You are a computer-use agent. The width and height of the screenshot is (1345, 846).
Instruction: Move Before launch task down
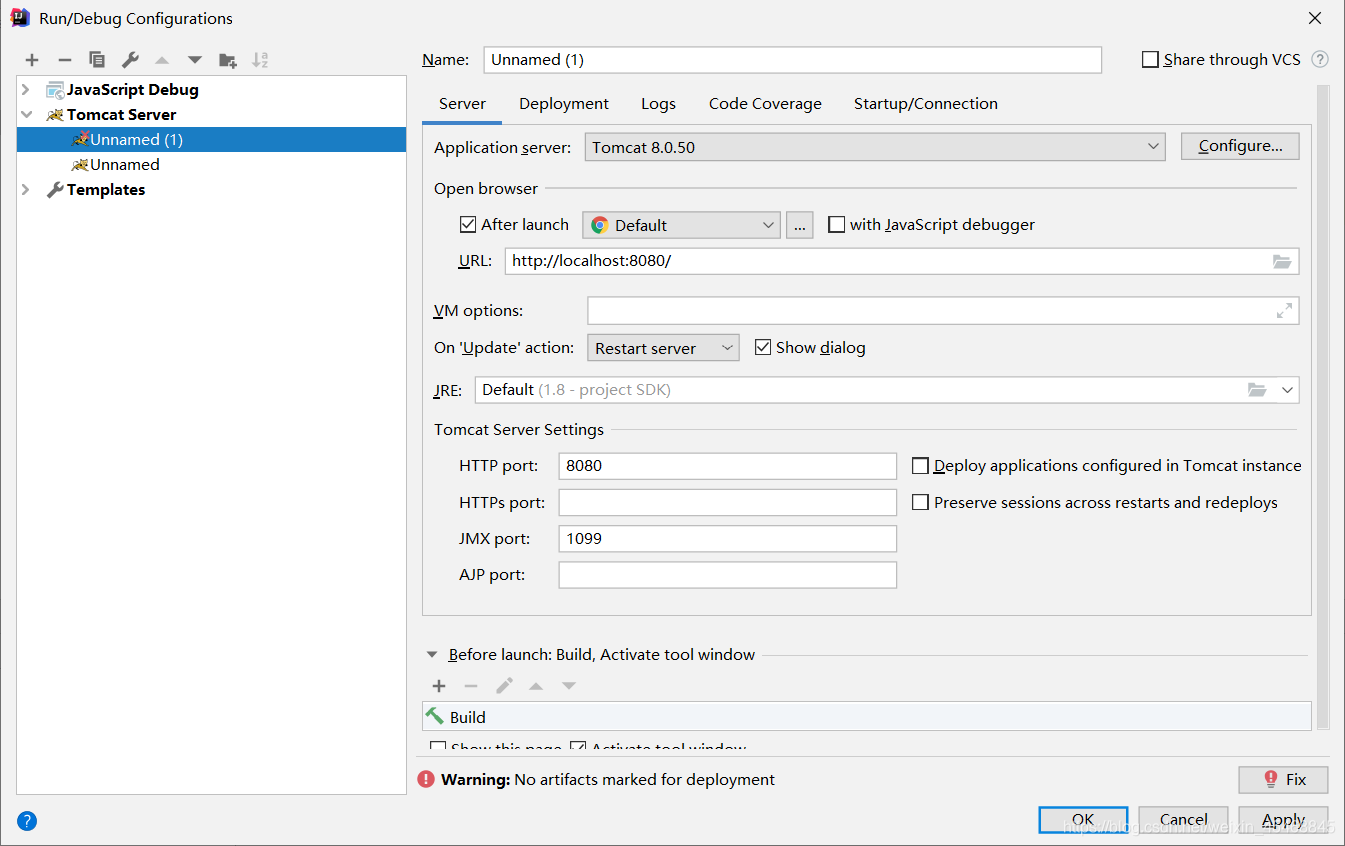(569, 686)
